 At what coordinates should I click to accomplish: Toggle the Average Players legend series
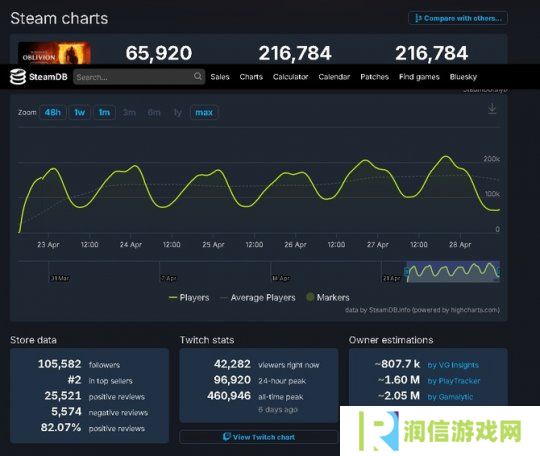258,298
